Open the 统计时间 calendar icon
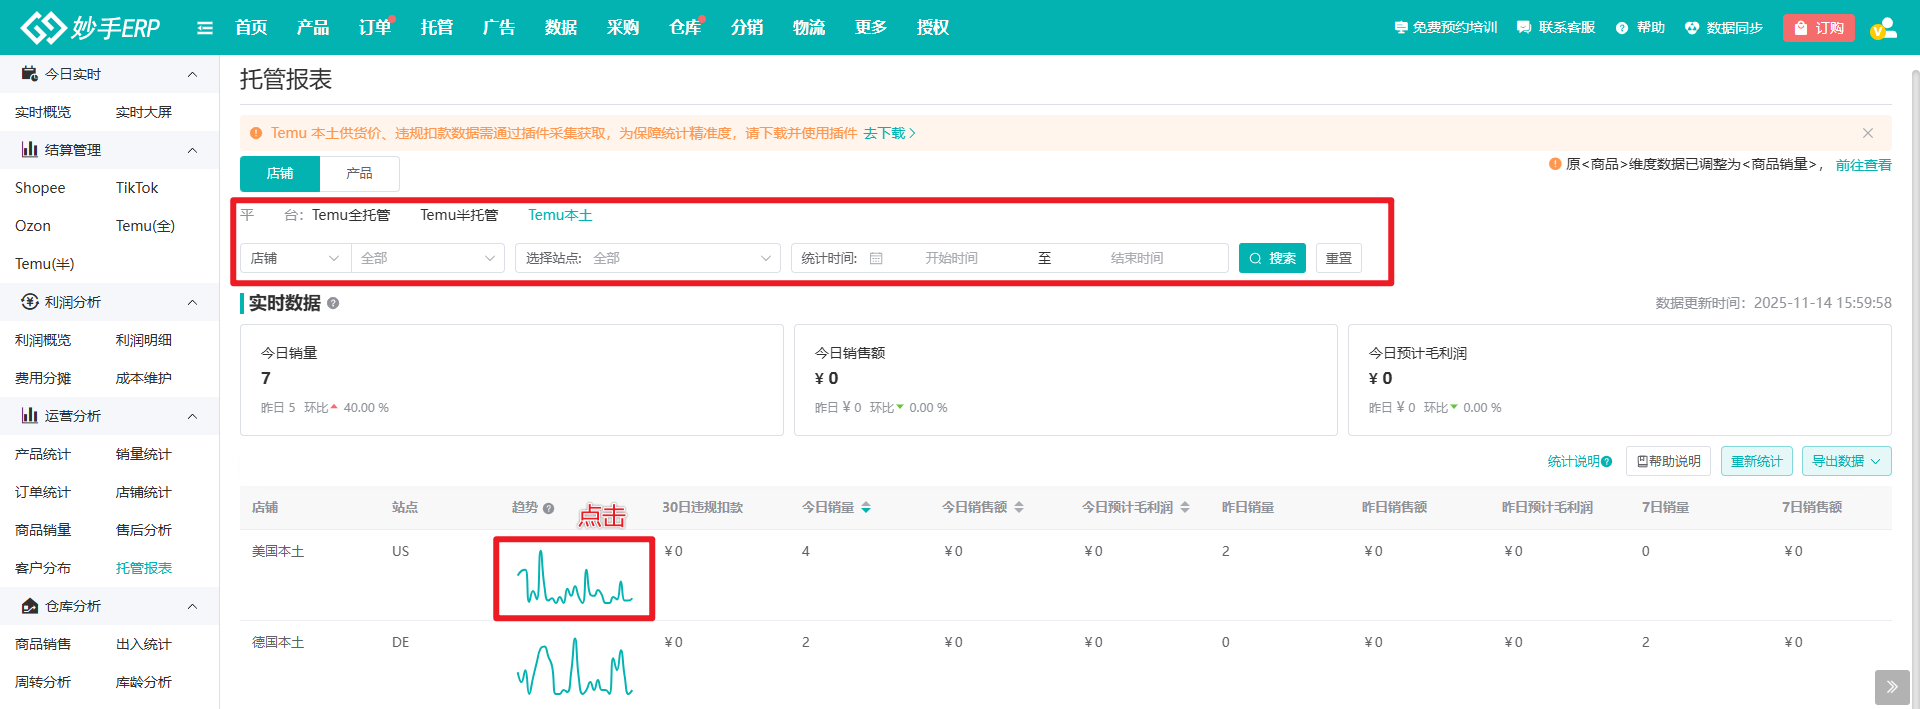Viewport: 1920px width, 709px height. pyautogui.click(x=876, y=258)
